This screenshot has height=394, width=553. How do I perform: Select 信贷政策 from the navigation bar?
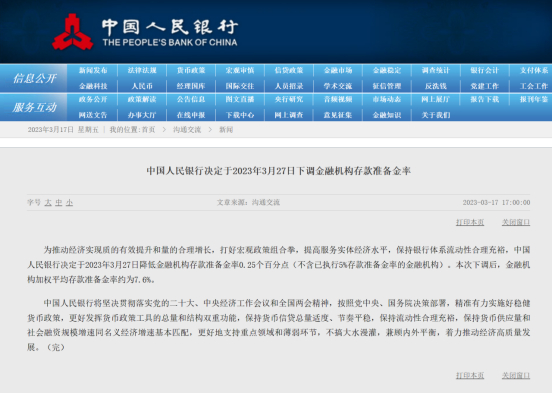click(x=289, y=71)
